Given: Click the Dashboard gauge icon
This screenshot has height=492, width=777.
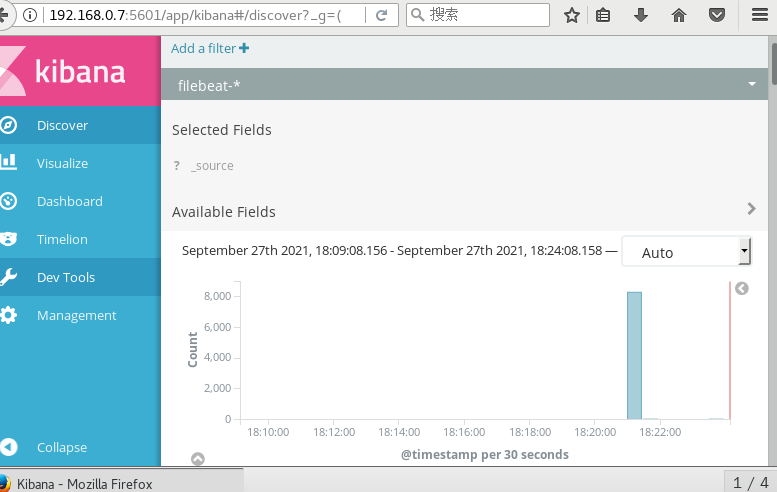Looking at the screenshot, I should (x=8, y=201).
